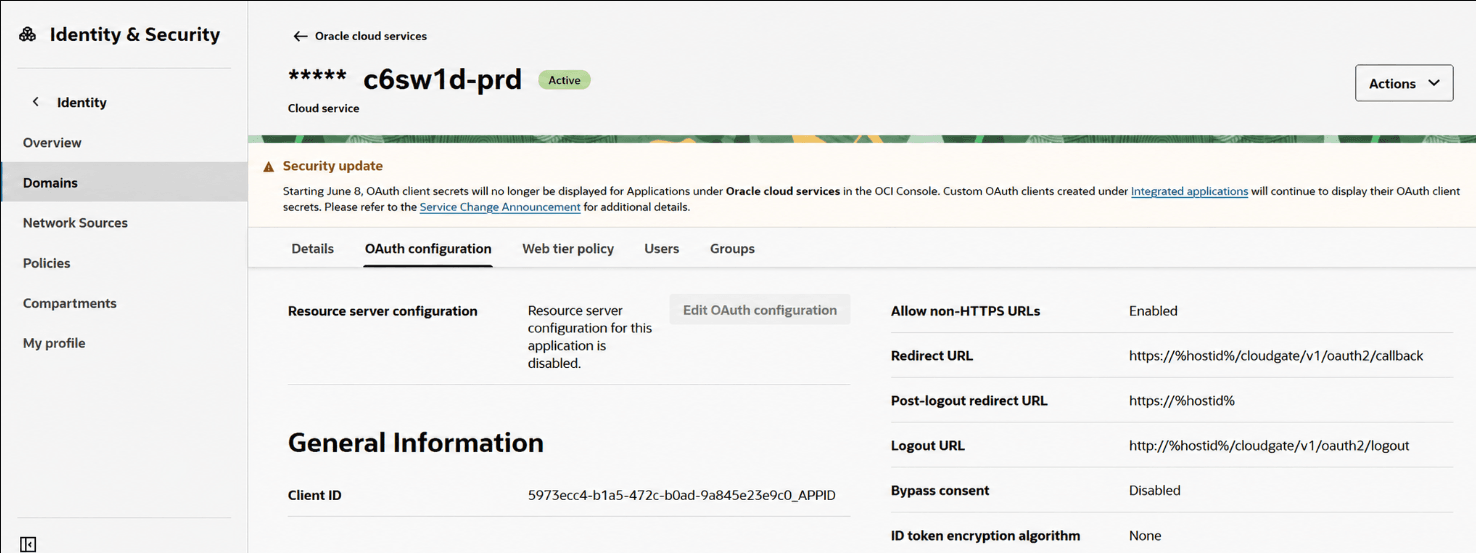This screenshot has width=1476, height=553.
Task: Navigate to Compartments
Action: tap(69, 303)
